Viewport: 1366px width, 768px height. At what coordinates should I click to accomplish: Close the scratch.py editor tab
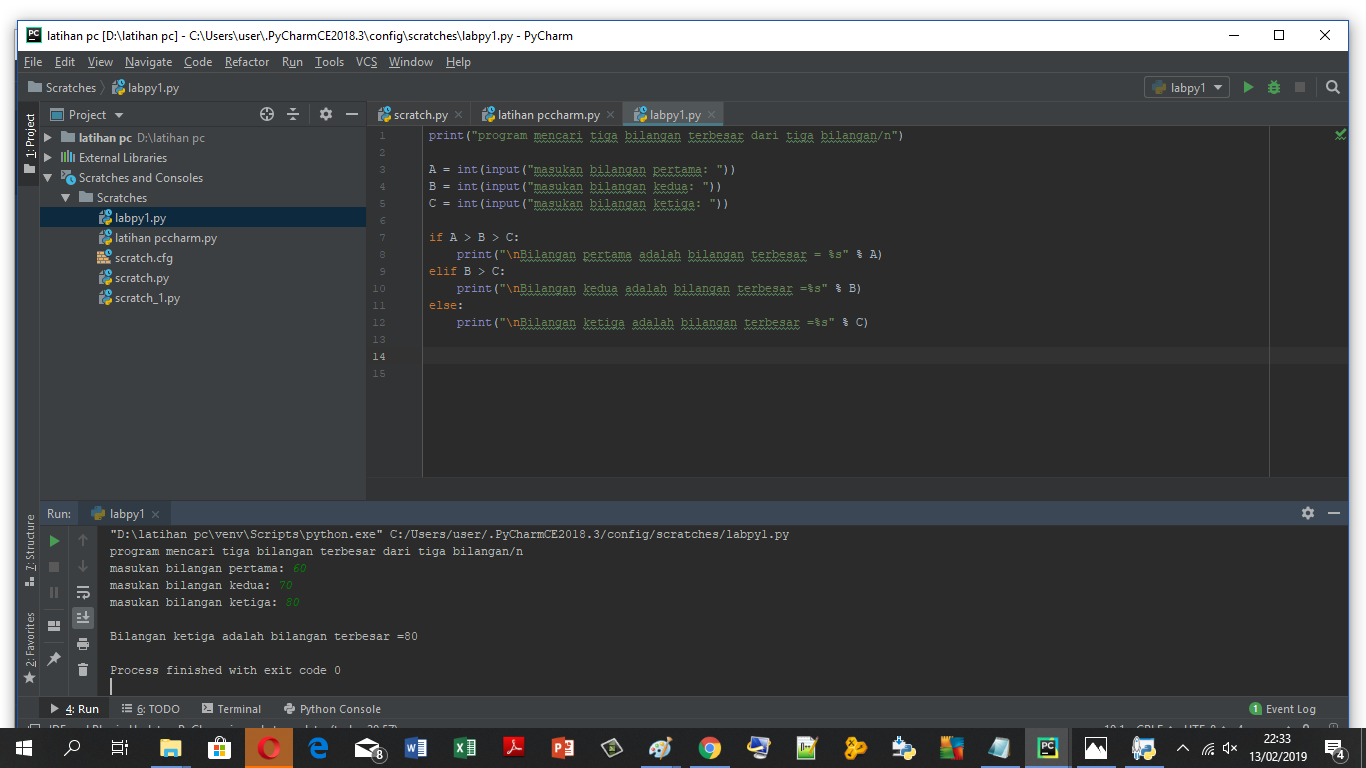pyautogui.click(x=459, y=115)
